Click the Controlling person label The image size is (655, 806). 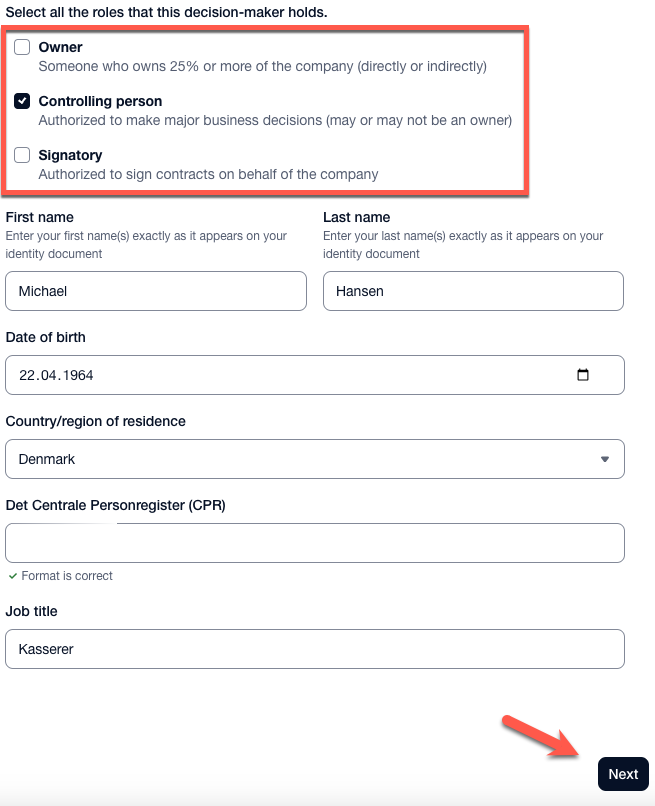tap(100, 101)
